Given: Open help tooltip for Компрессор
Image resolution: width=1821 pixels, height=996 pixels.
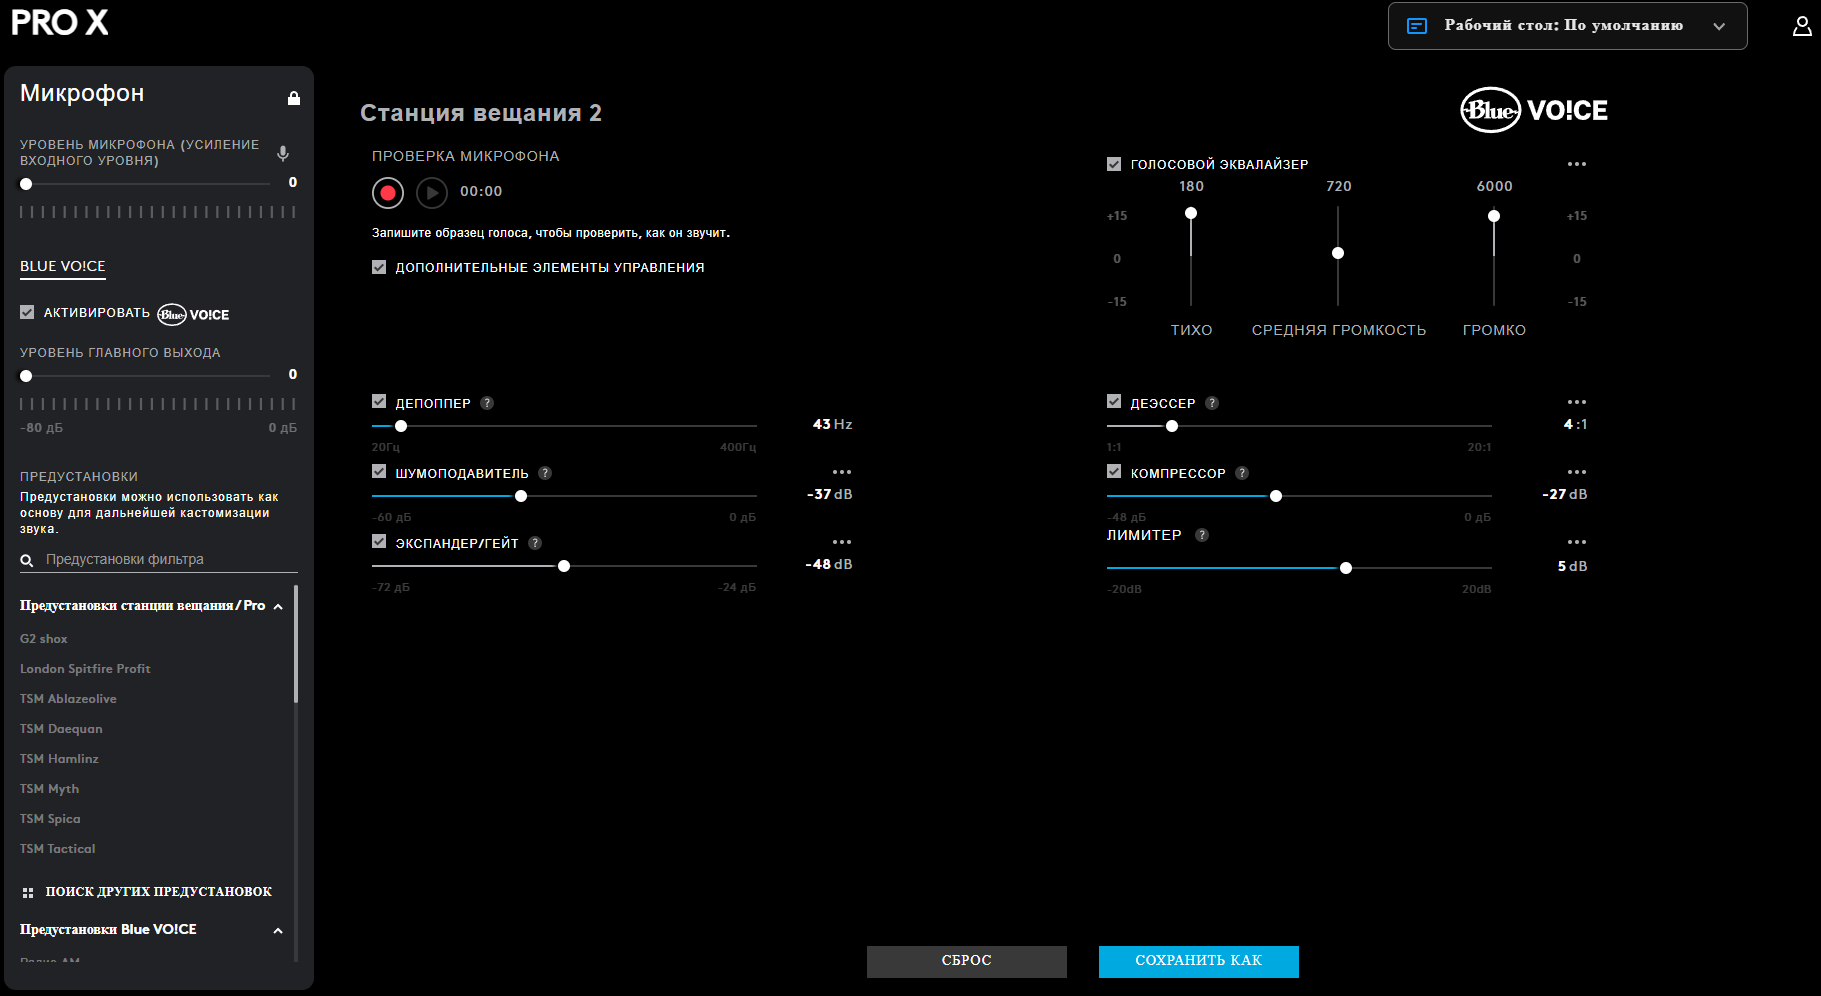Looking at the screenshot, I should (1242, 473).
